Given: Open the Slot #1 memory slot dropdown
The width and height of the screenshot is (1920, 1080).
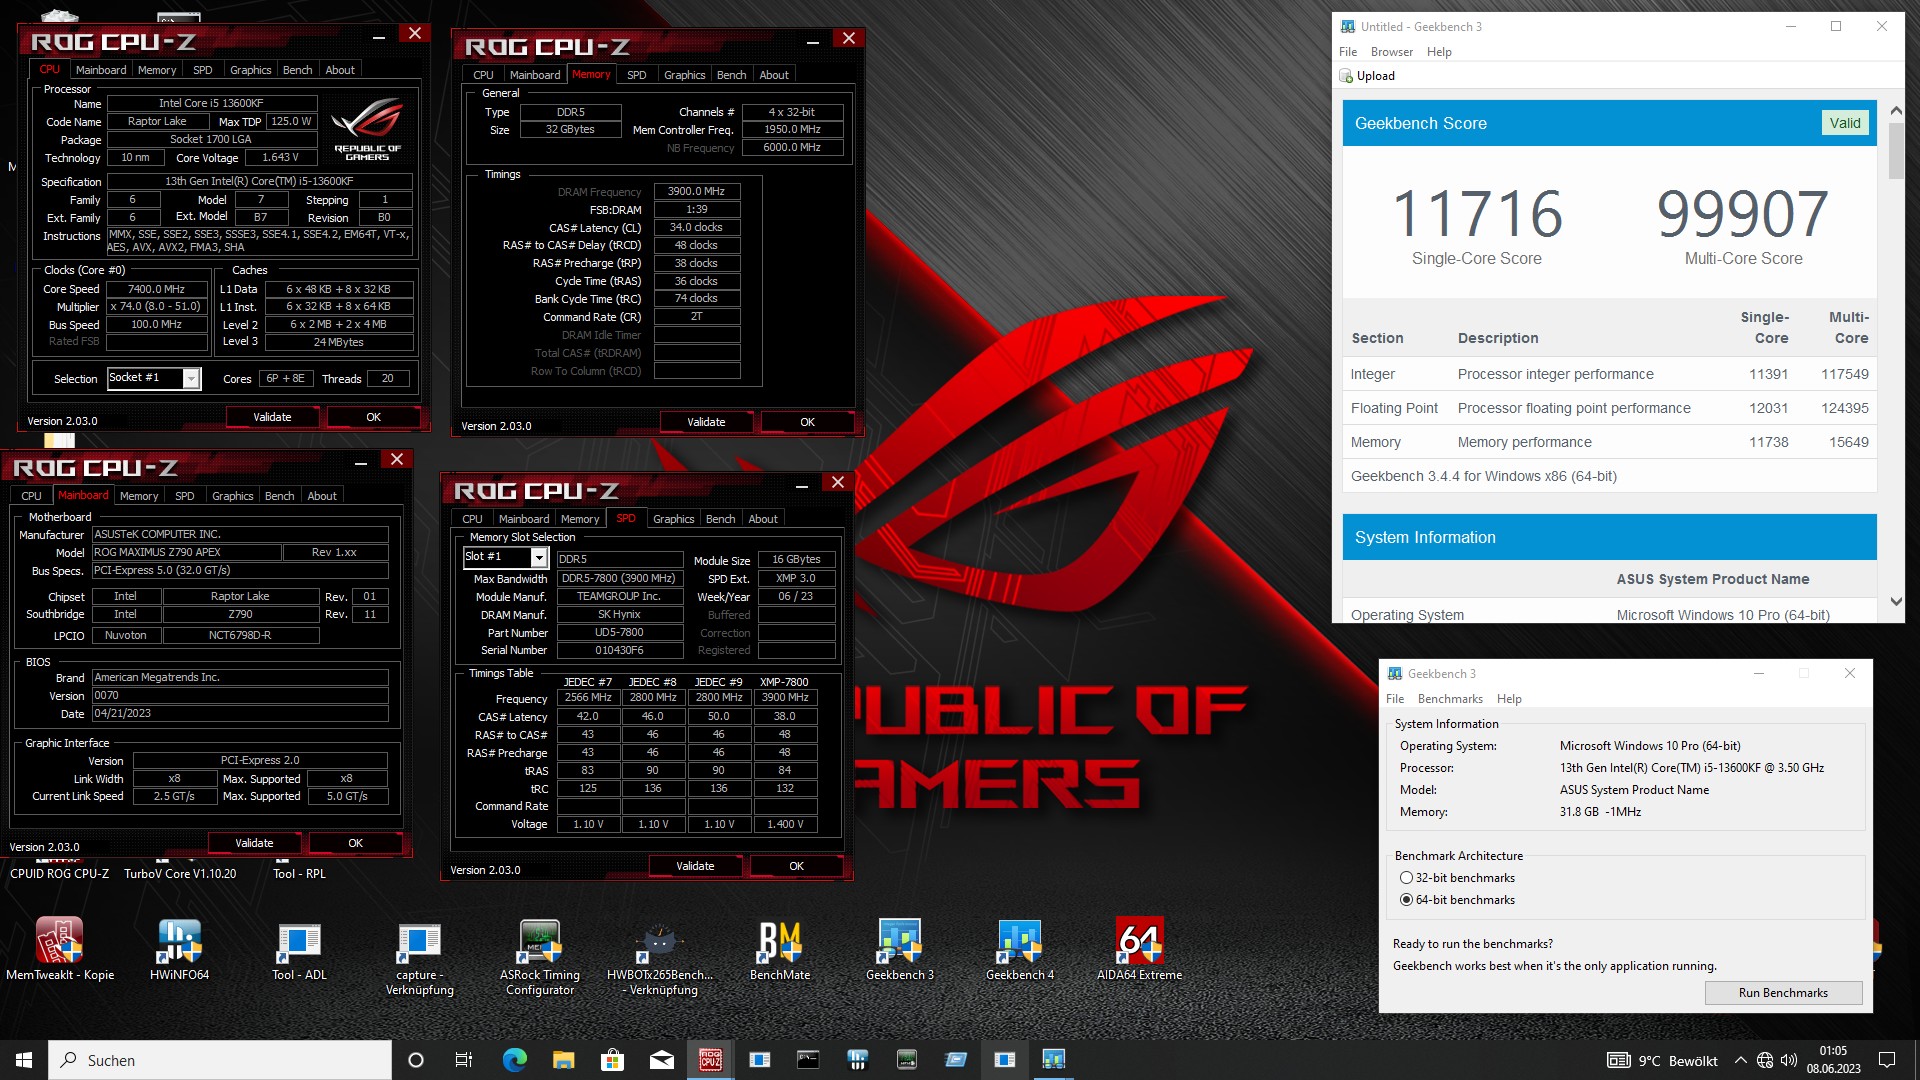Looking at the screenshot, I should click(x=539, y=557).
